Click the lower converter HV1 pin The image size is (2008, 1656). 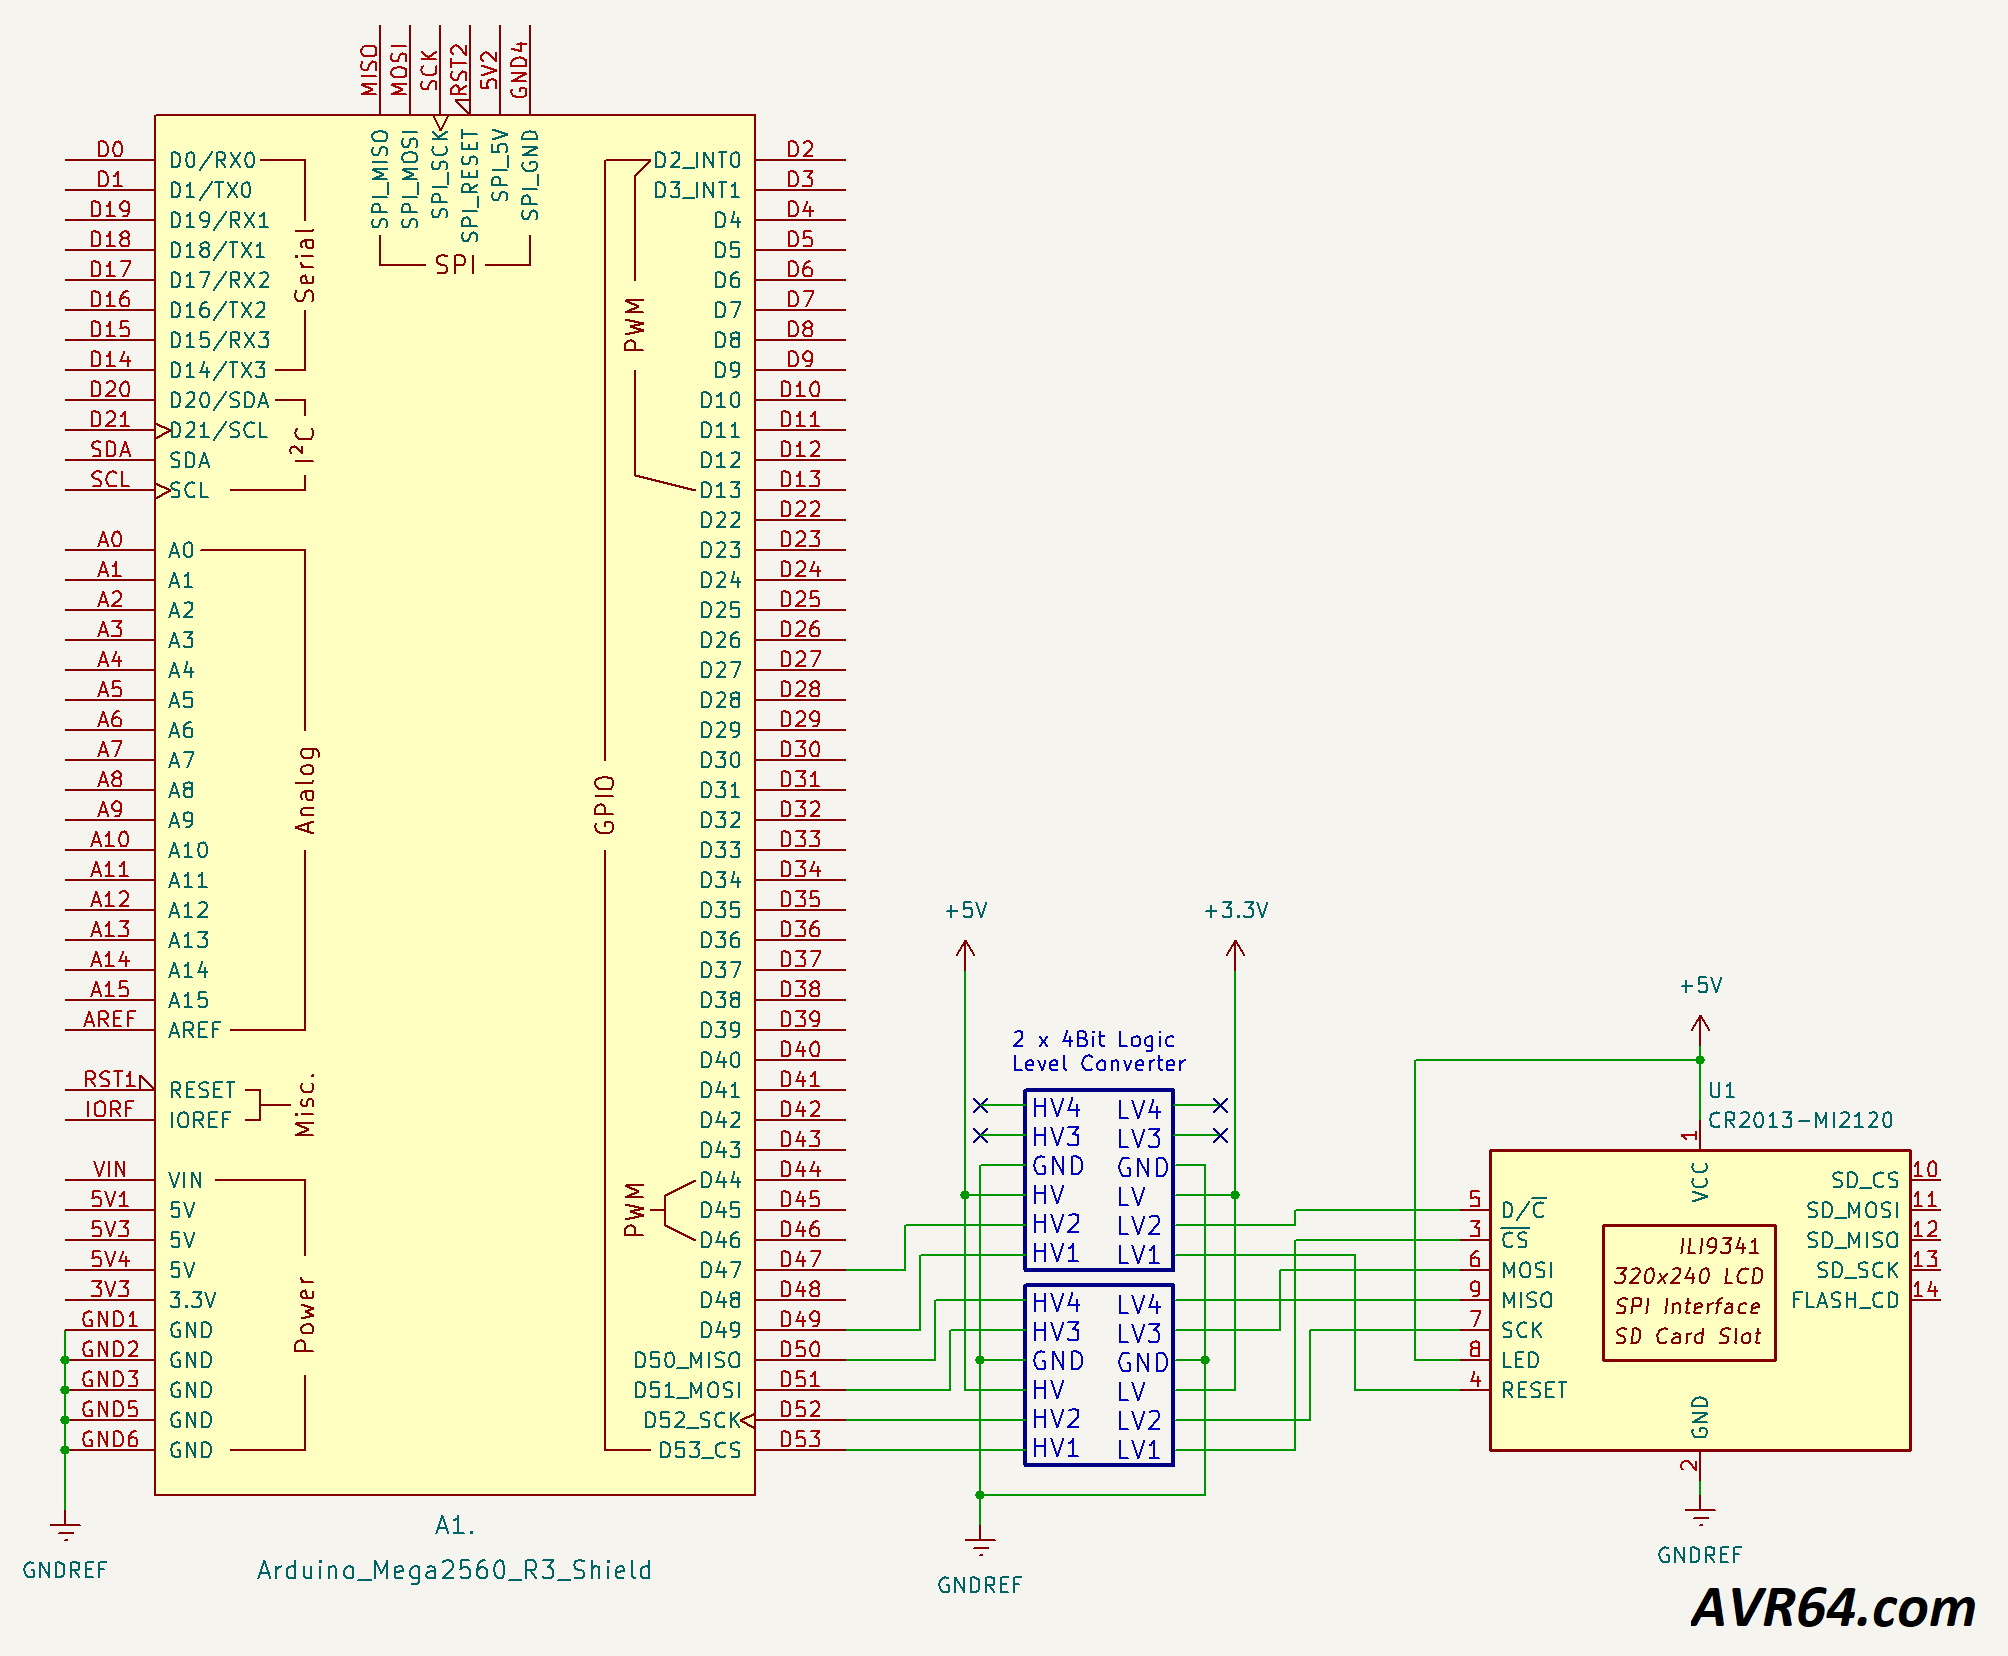click(1056, 1448)
